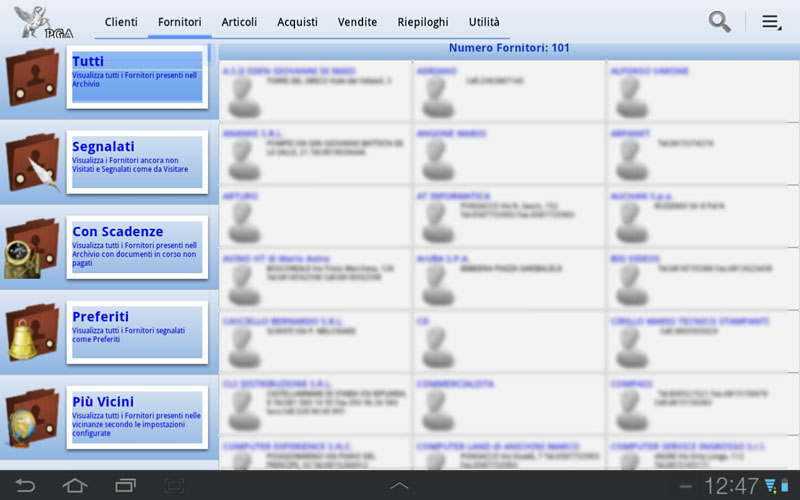
Task: Switch to the Fornitori tab
Action: [180, 22]
